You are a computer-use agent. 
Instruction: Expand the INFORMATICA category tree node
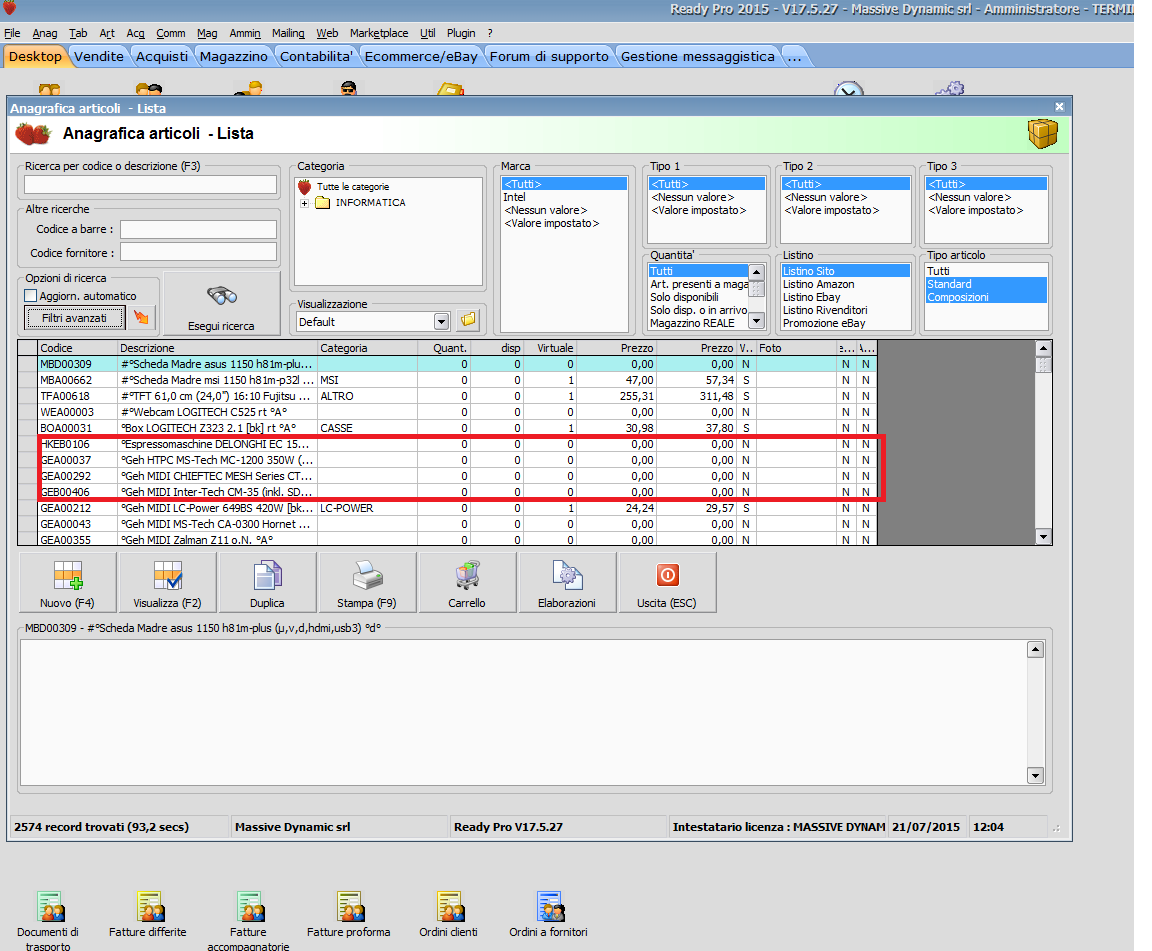point(304,203)
